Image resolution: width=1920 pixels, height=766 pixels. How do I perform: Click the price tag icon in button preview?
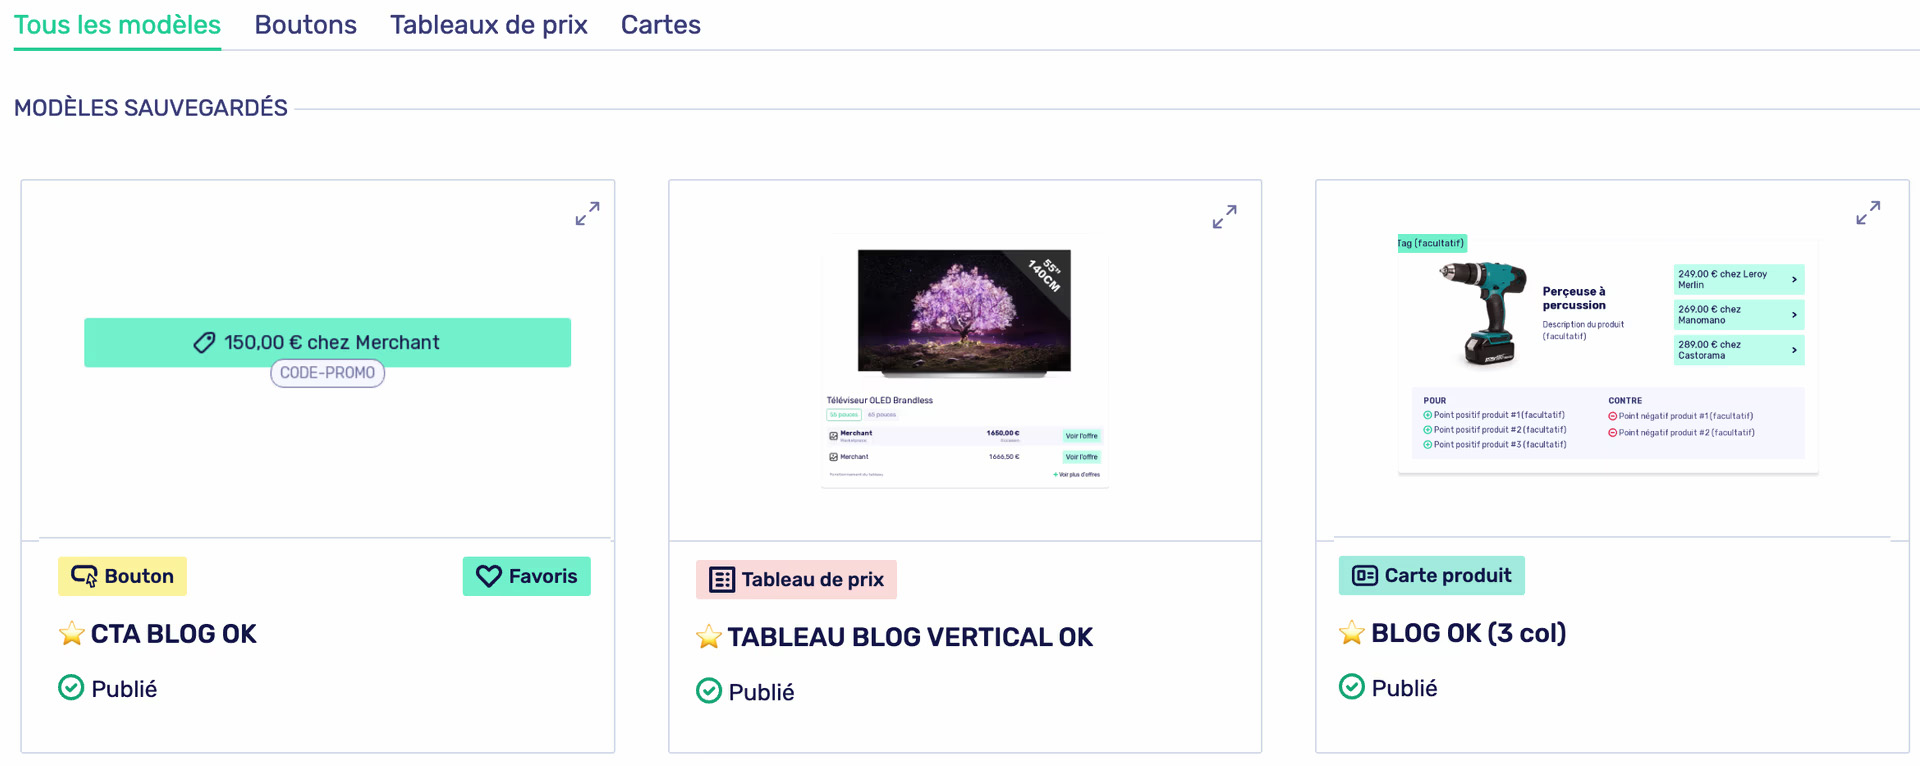pyautogui.click(x=204, y=343)
